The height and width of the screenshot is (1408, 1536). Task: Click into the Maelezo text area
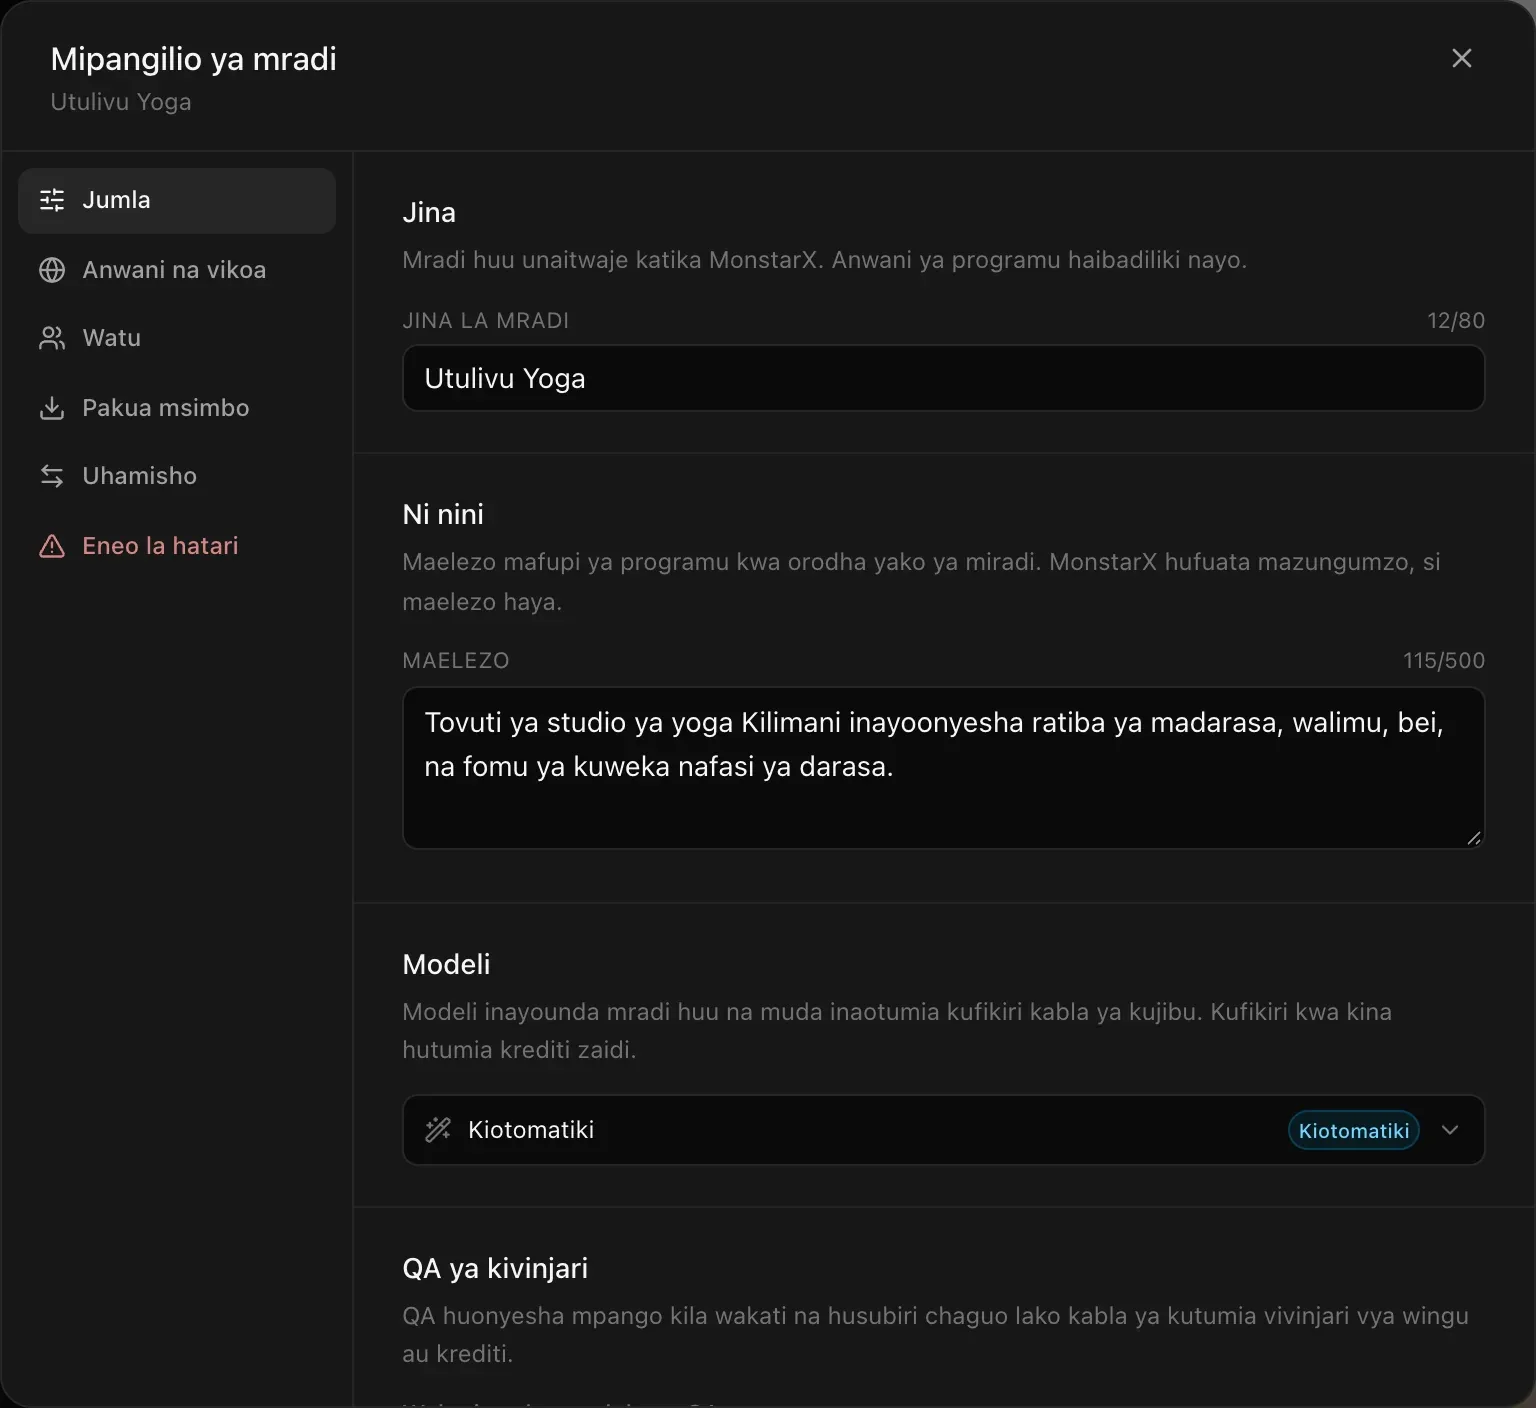tap(943, 768)
